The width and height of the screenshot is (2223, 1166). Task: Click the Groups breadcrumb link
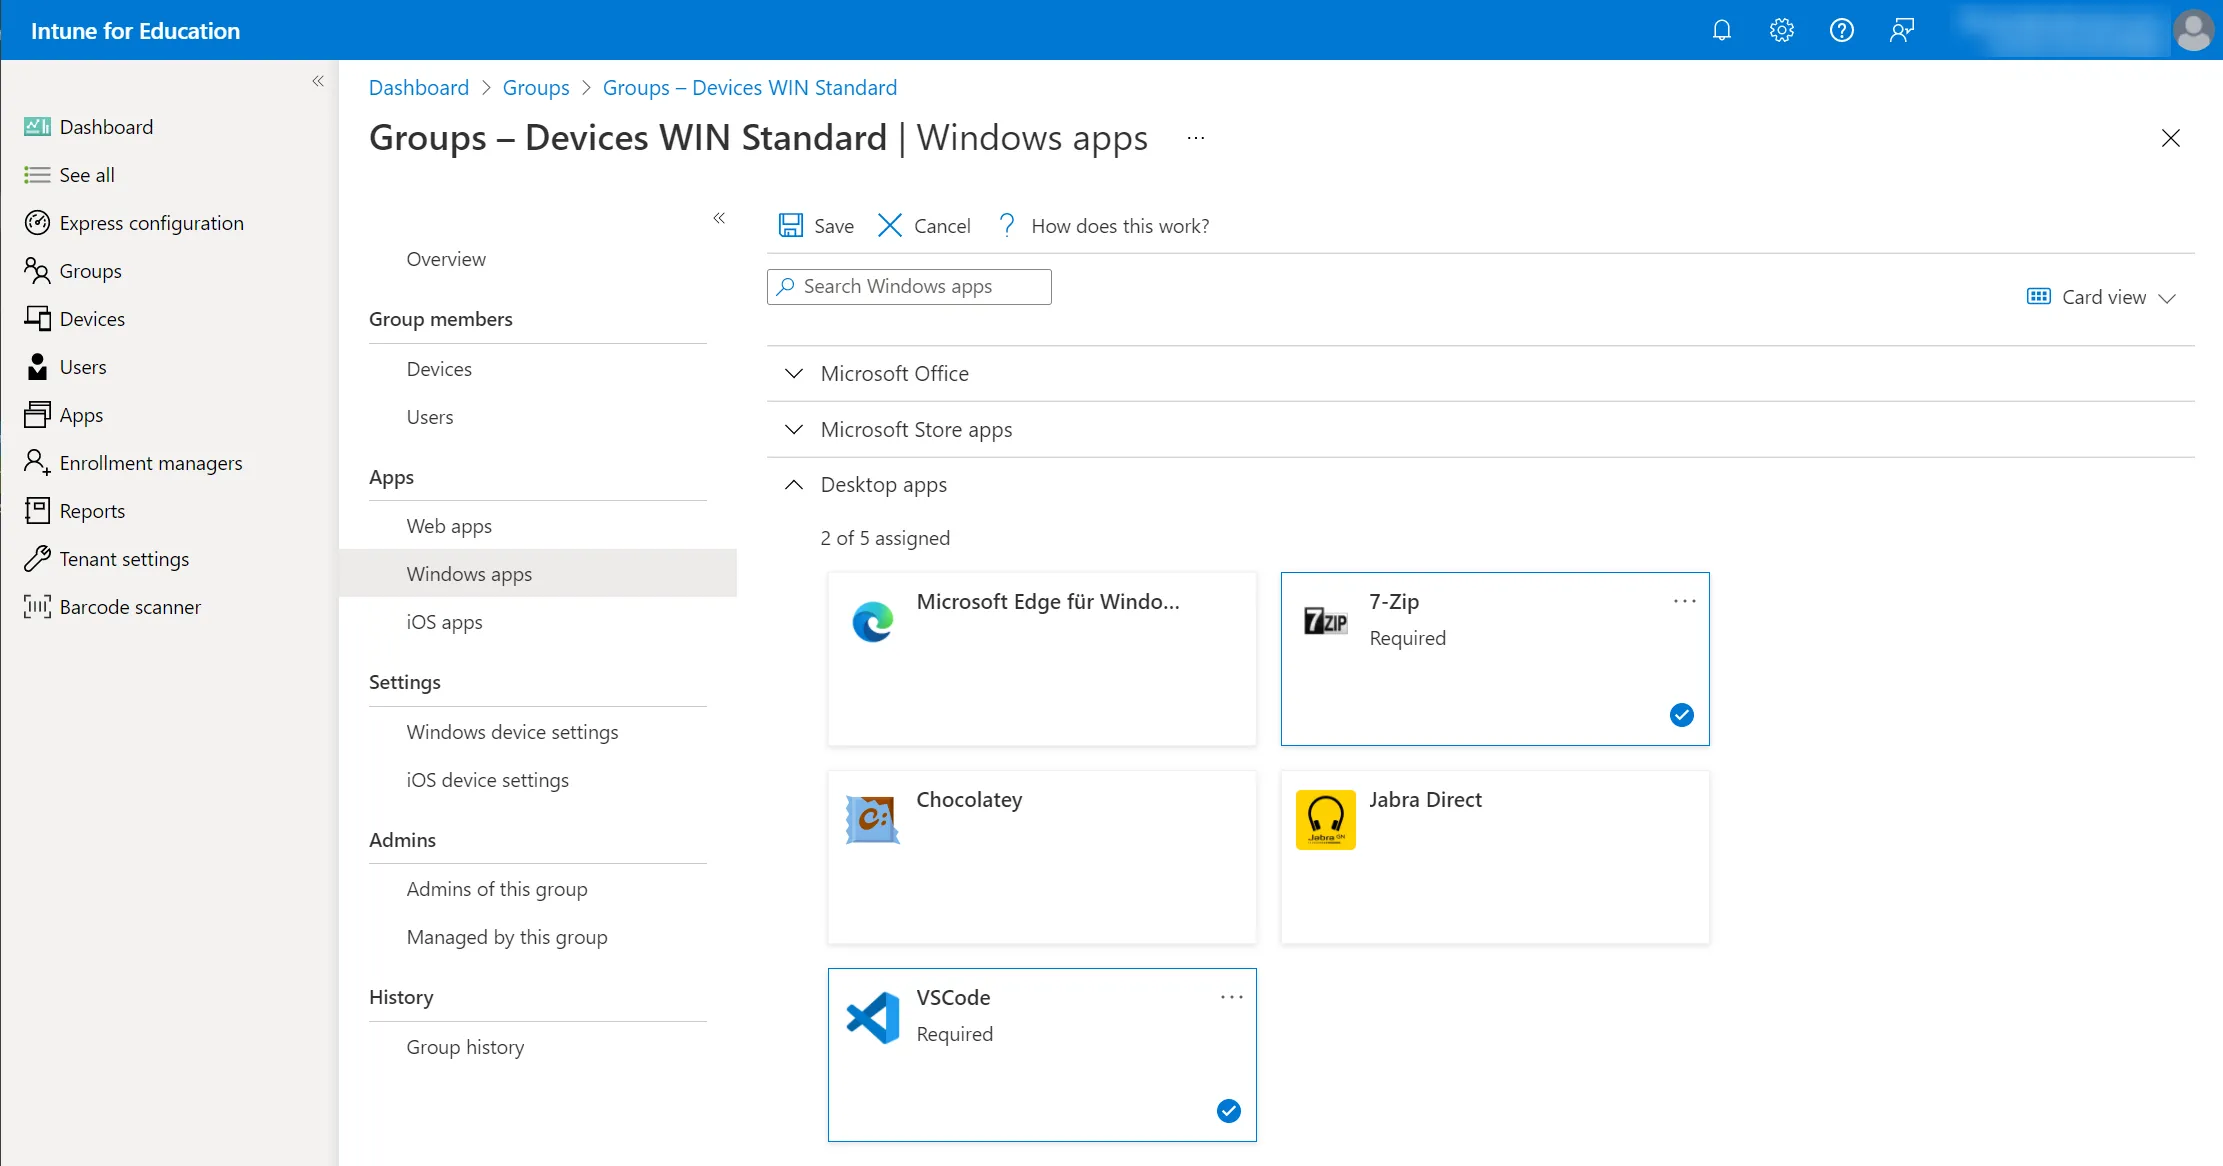click(x=535, y=87)
